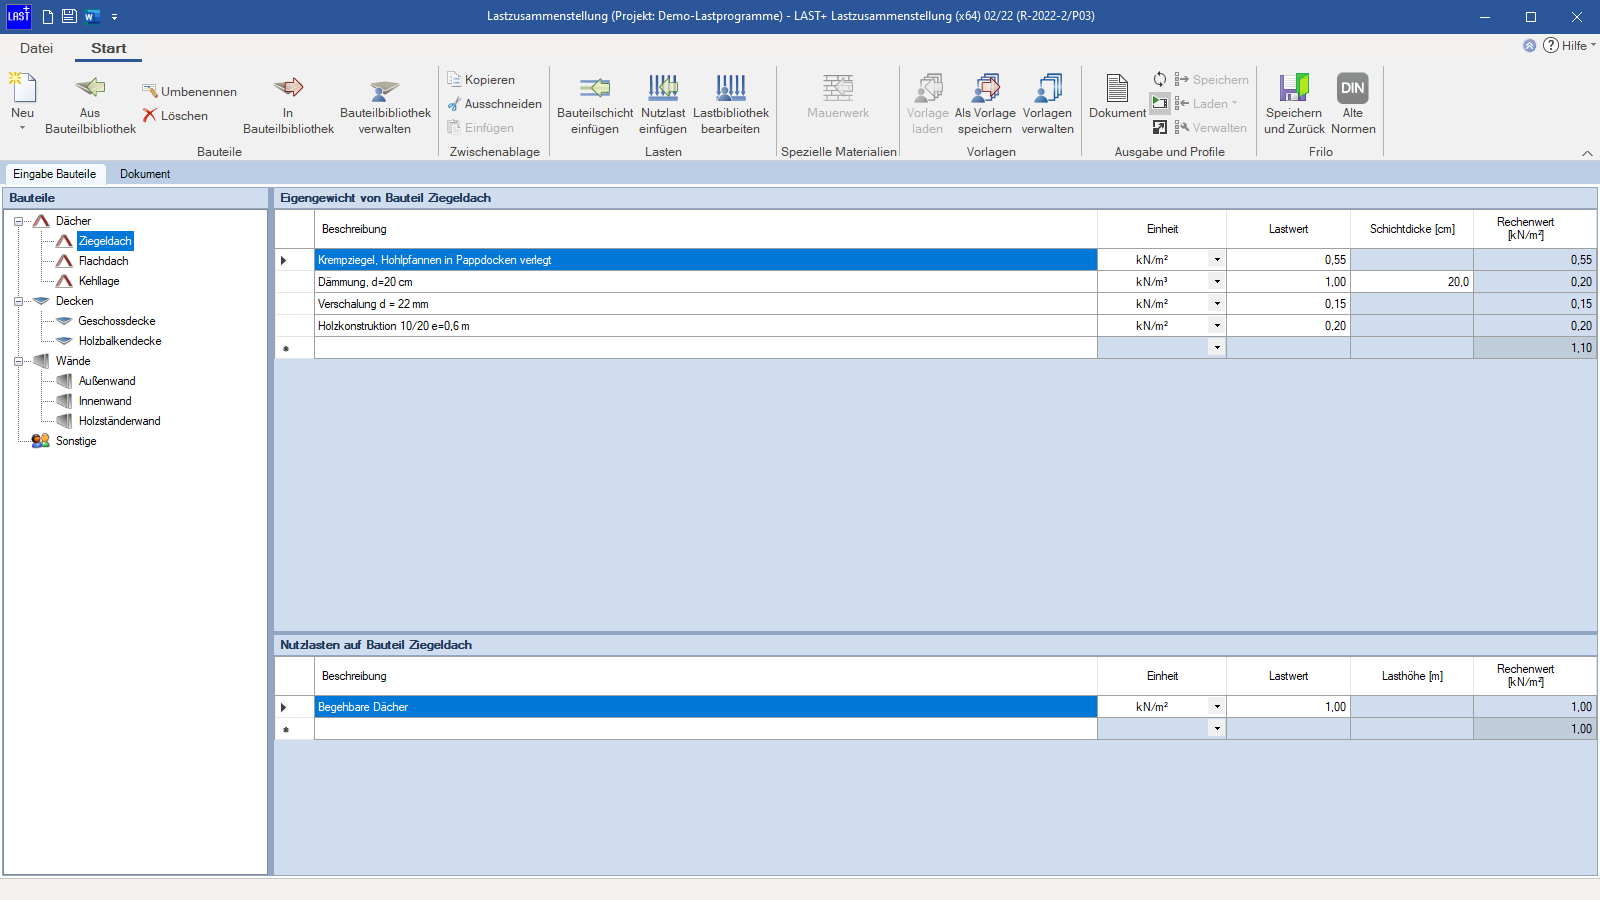Click Schichtdicke value 20,0
This screenshot has height=900, width=1600.
[1412, 282]
